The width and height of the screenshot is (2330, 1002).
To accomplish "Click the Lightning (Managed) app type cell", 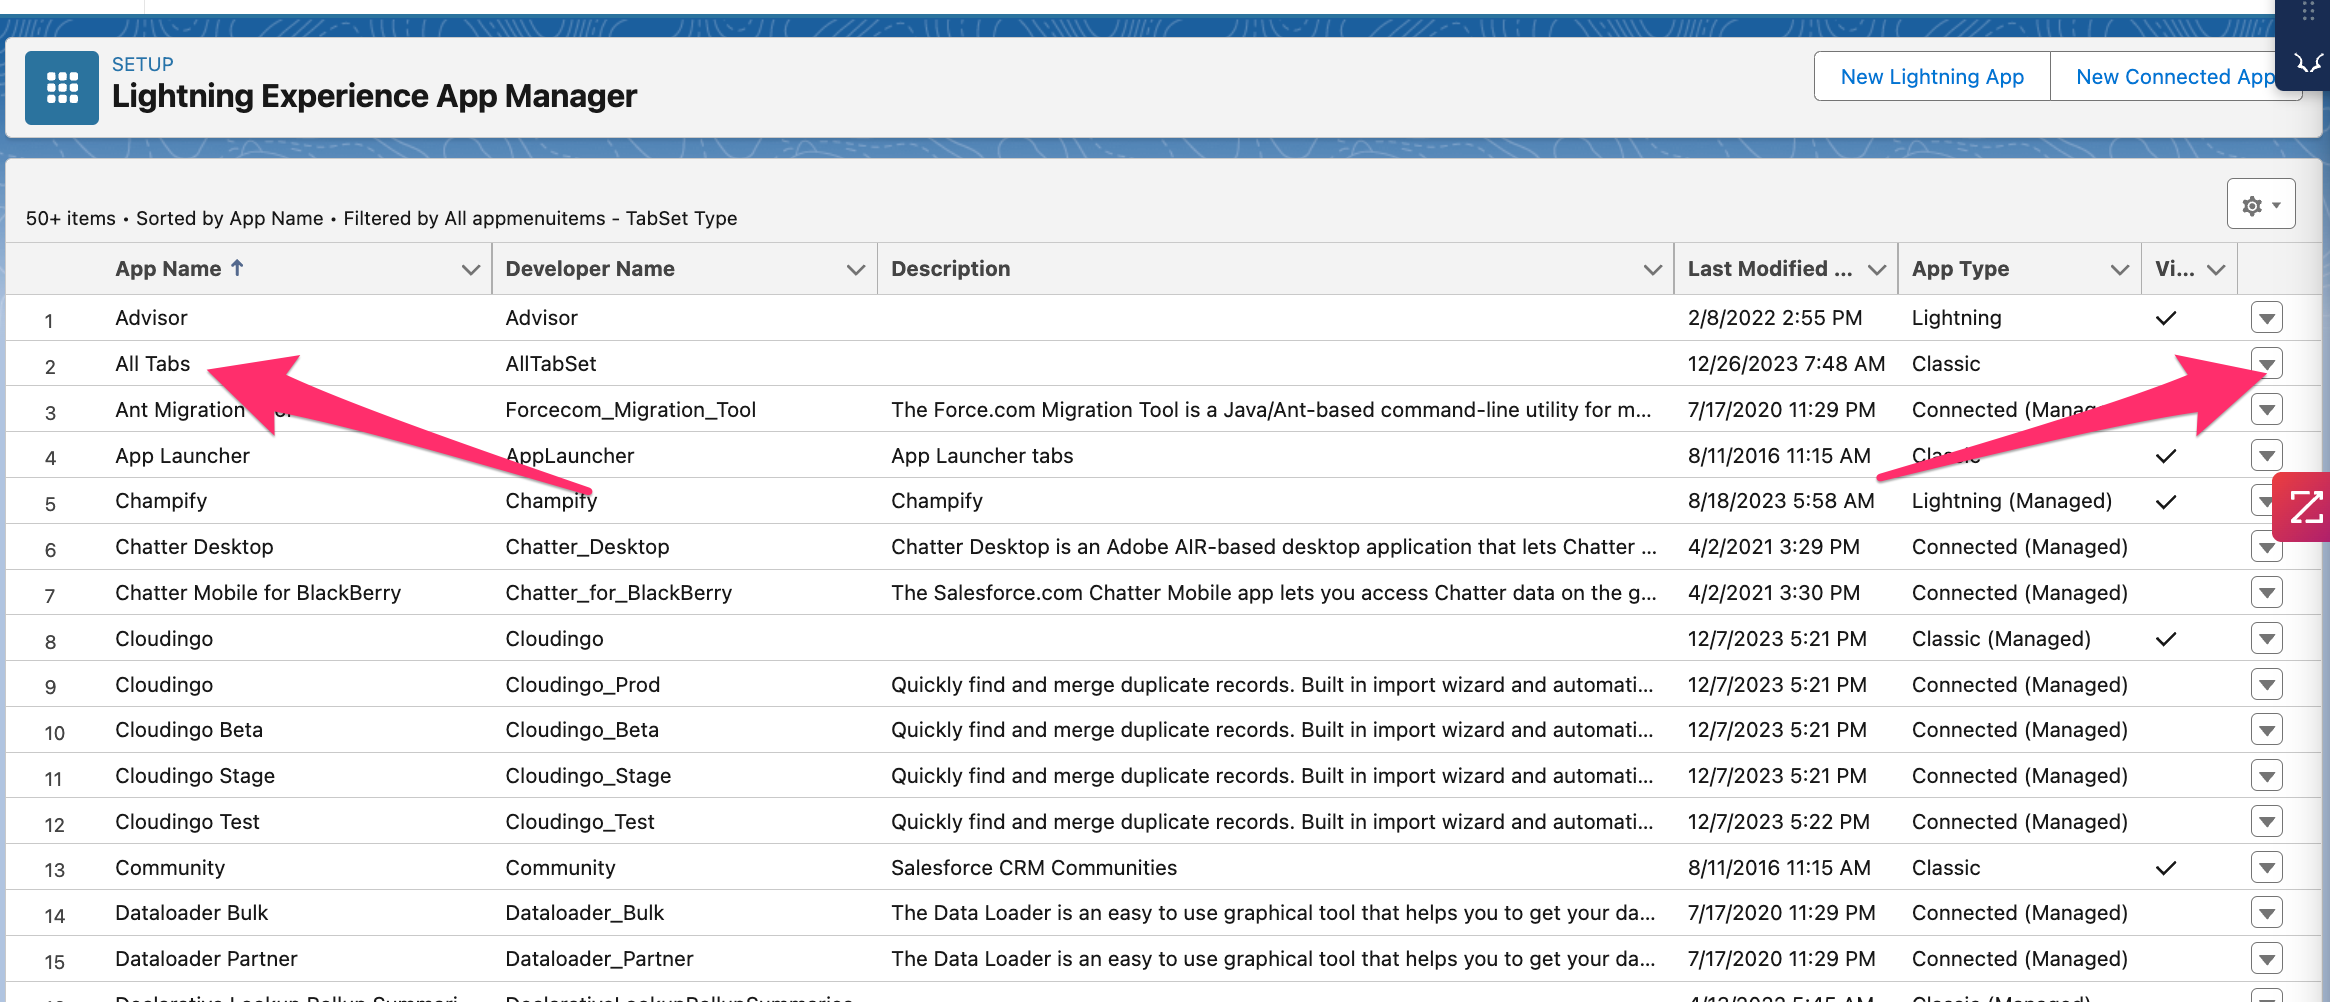I will click(x=2012, y=501).
